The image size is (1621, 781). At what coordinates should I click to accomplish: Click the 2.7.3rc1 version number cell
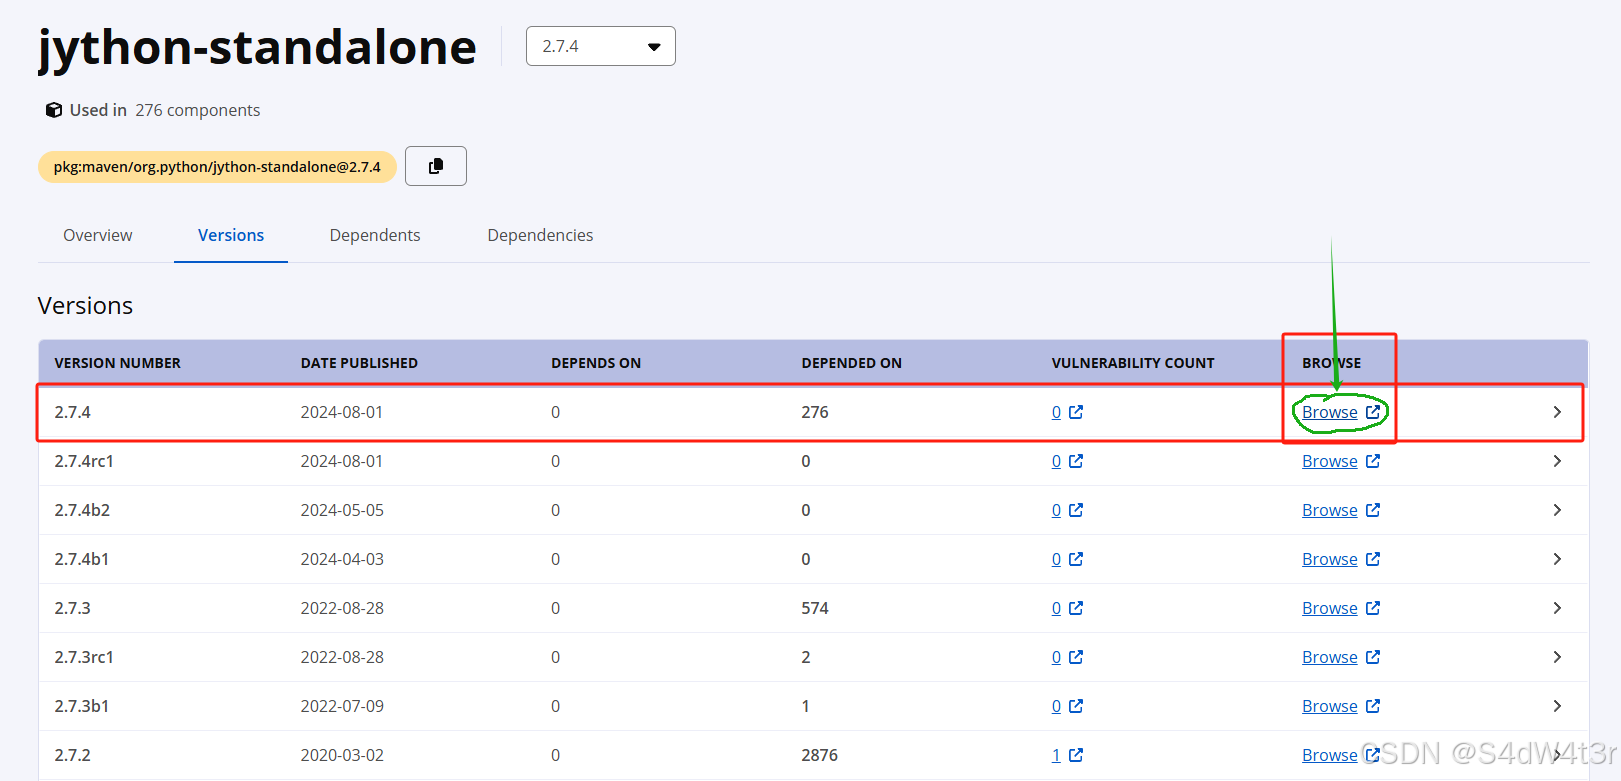point(84,657)
